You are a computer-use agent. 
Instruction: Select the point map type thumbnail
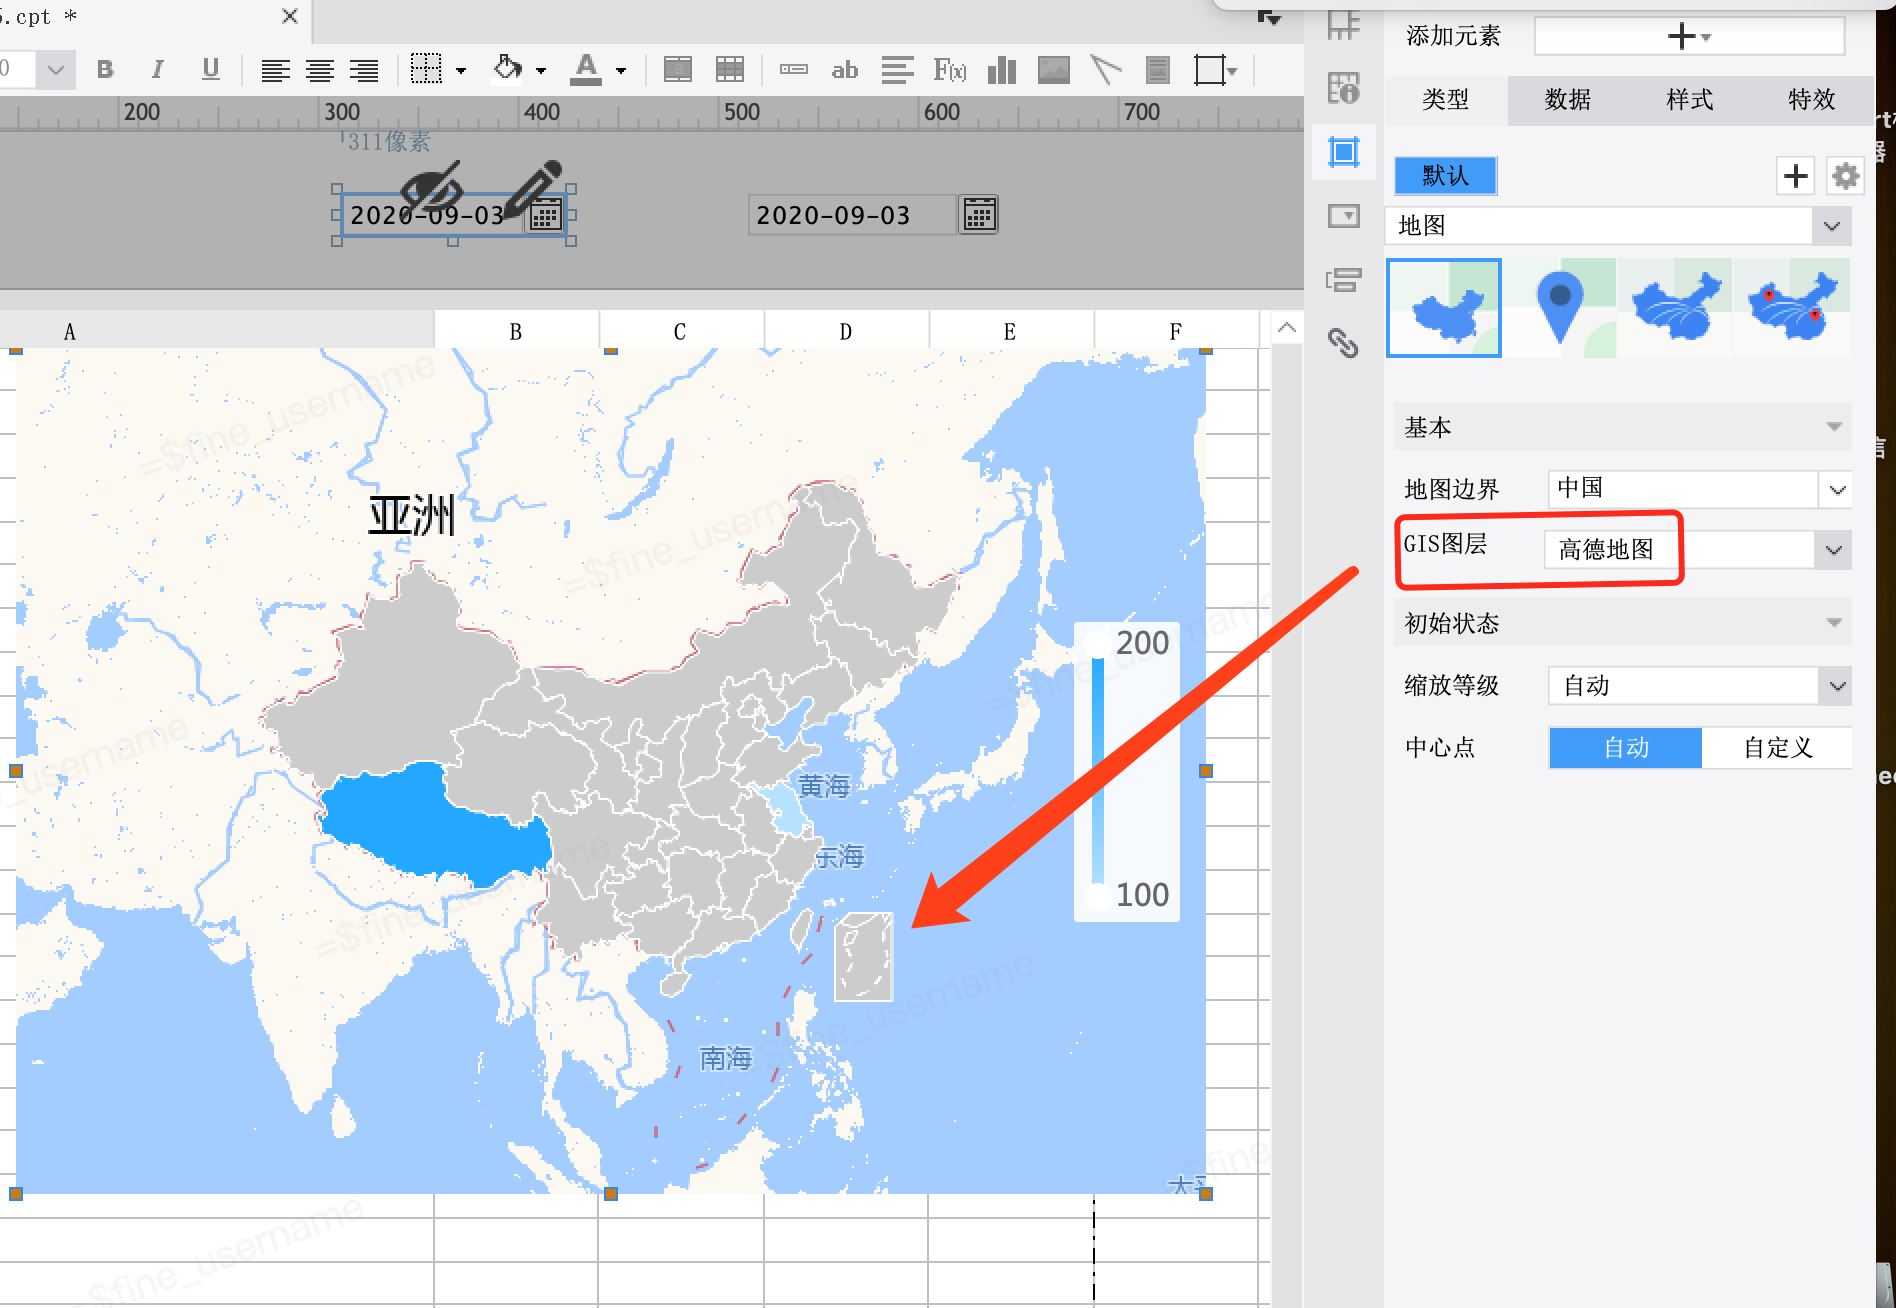pos(1559,308)
